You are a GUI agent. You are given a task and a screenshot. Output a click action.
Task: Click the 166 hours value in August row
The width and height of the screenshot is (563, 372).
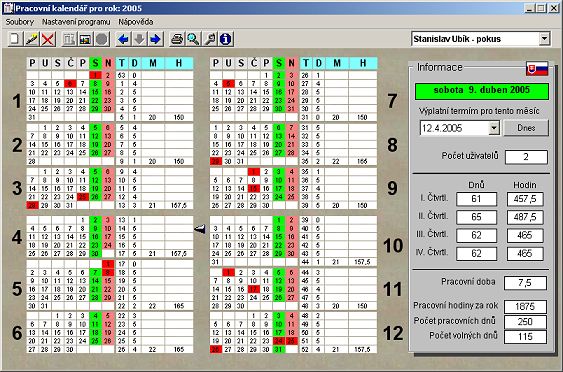click(x=362, y=162)
